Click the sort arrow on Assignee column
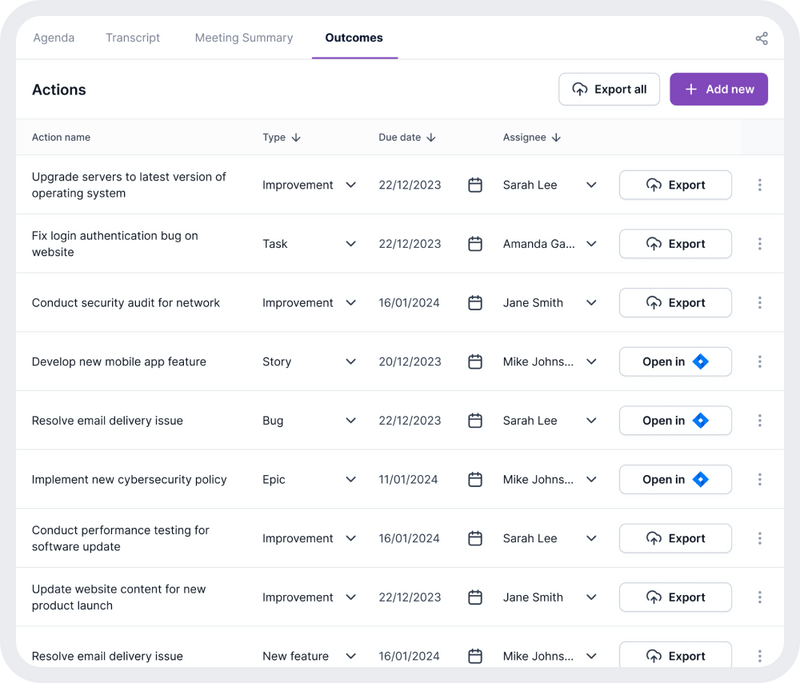Viewport: 800px width, 683px height. 556,138
